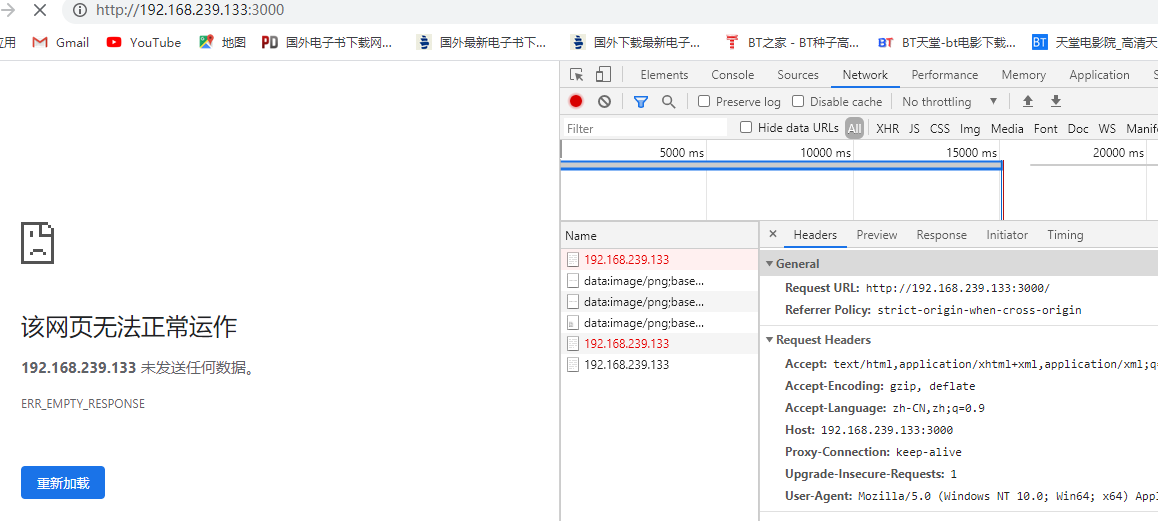
Task: Click the network overview timeline bar
Action: [781, 166]
